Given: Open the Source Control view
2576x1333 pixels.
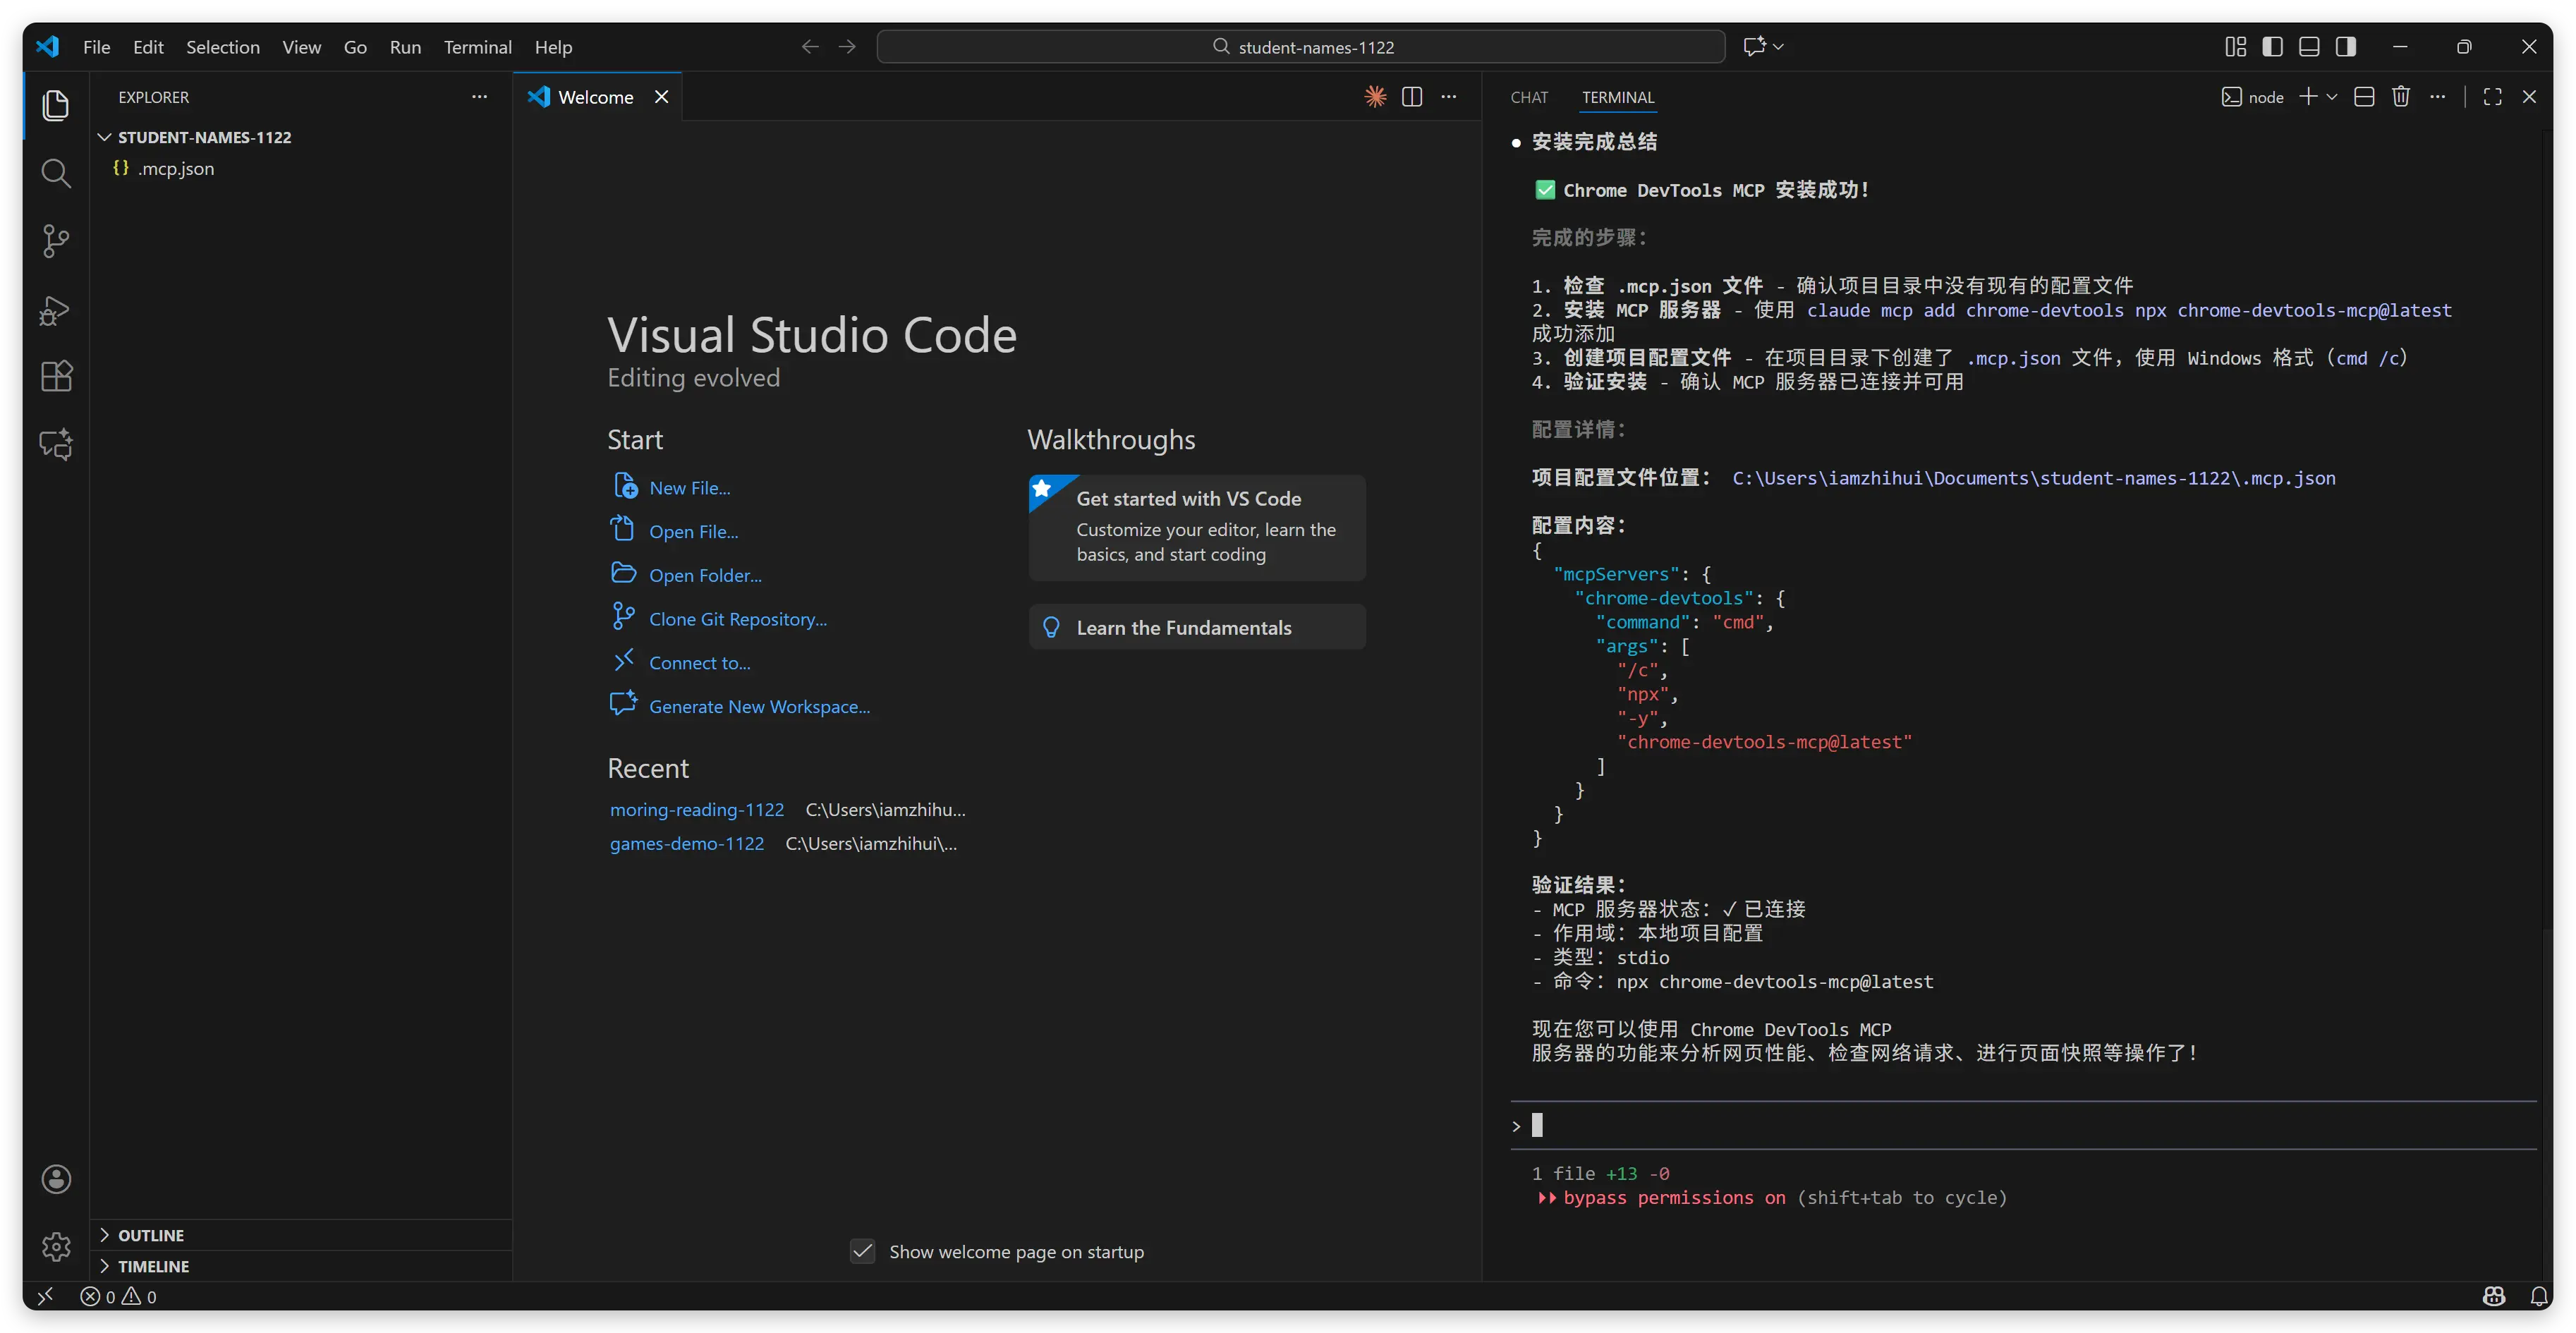Looking at the screenshot, I should pos(56,241).
